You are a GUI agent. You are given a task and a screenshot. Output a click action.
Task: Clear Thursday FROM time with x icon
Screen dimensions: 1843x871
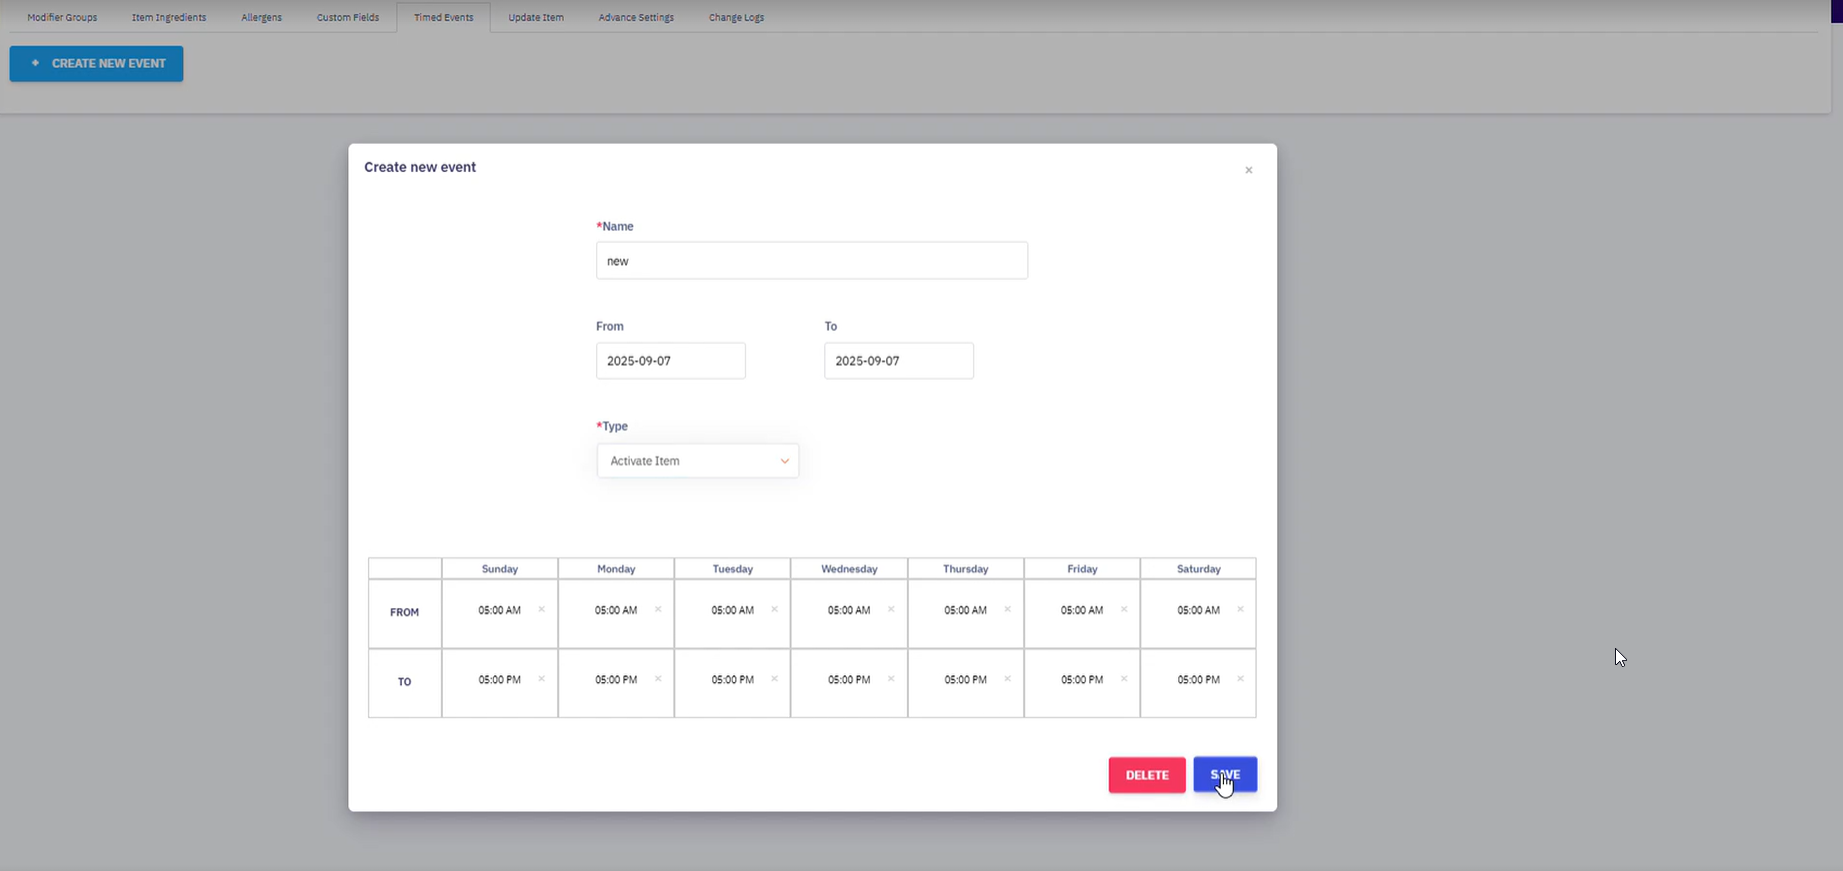point(1007,609)
